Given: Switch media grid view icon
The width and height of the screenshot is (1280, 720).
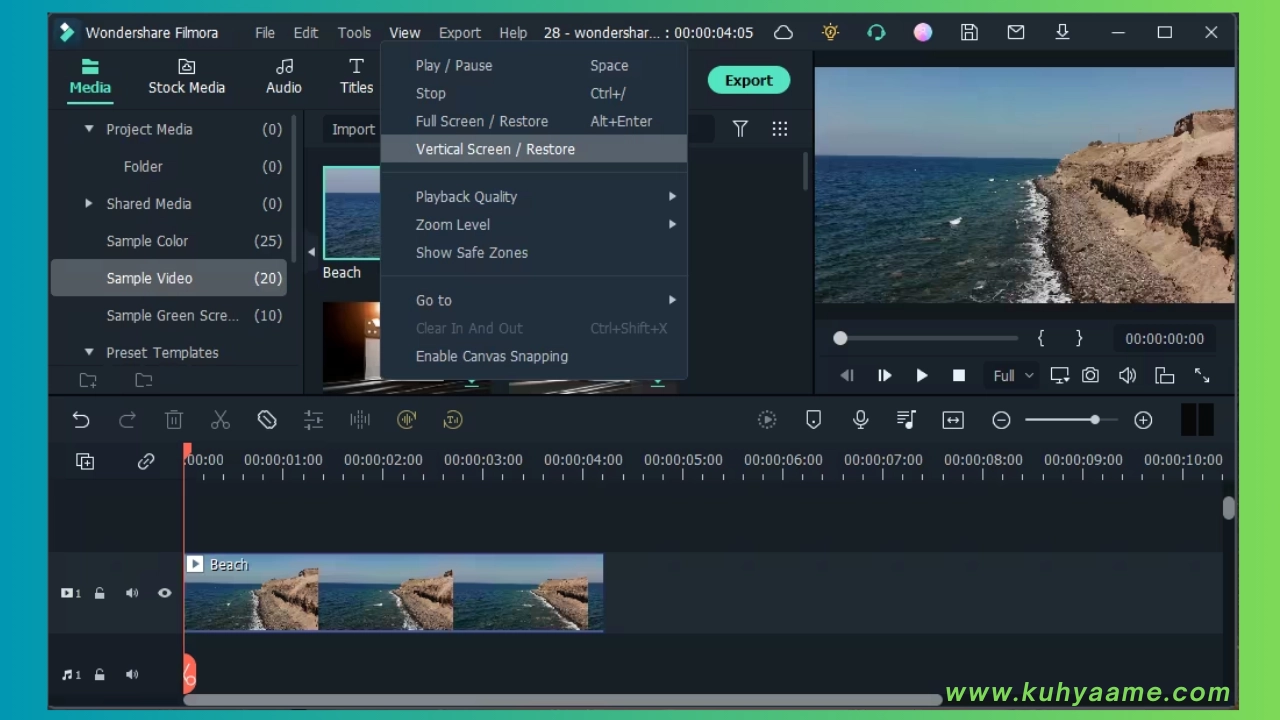Looking at the screenshot, I should pos(780,128).
